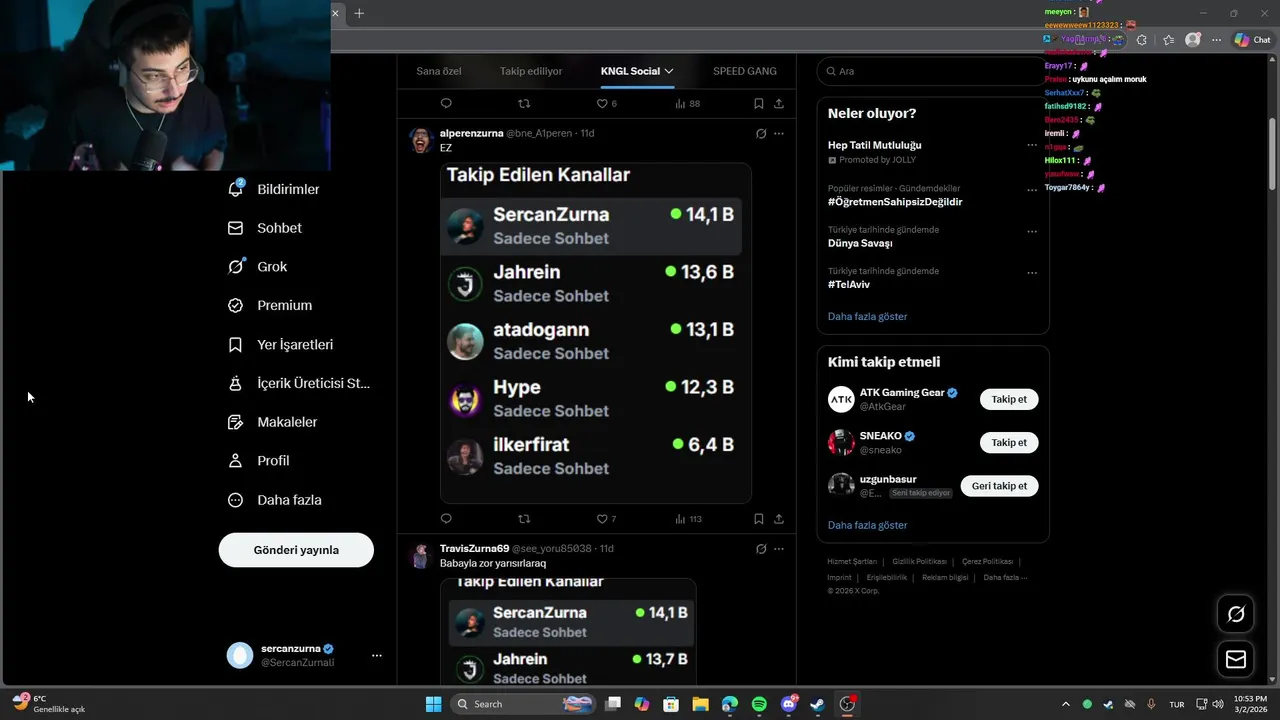This screenshot has width=1280, height=720.
Task: Click Grok icon on TravisZurna69's post
Action: pos(761,549)
